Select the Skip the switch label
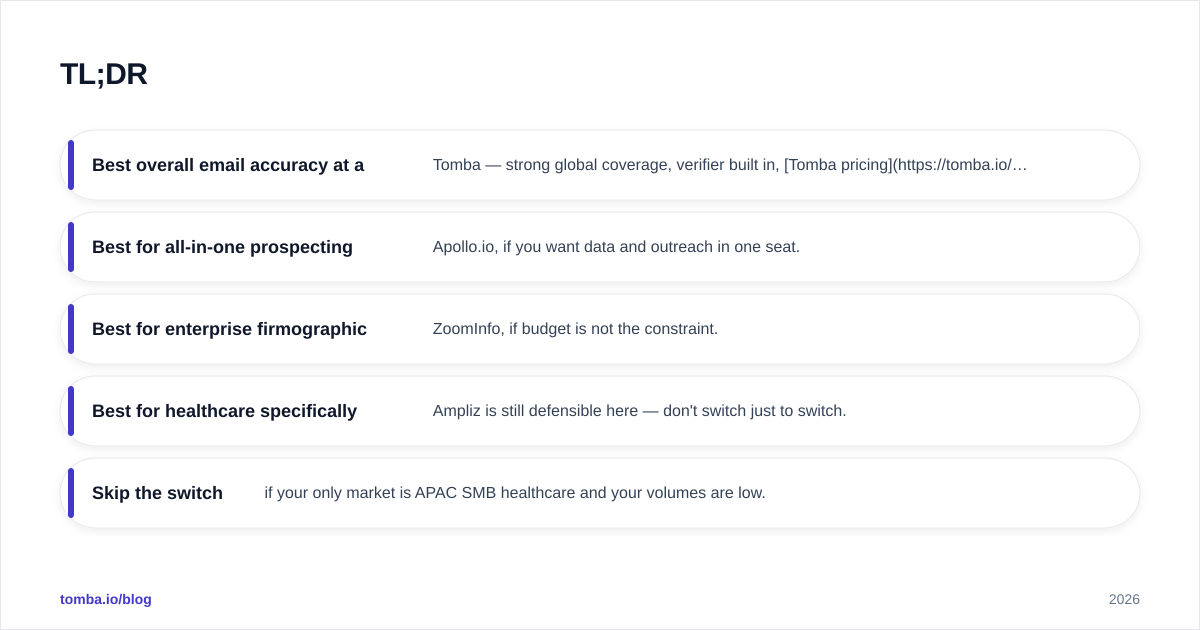 pos(157,493)
